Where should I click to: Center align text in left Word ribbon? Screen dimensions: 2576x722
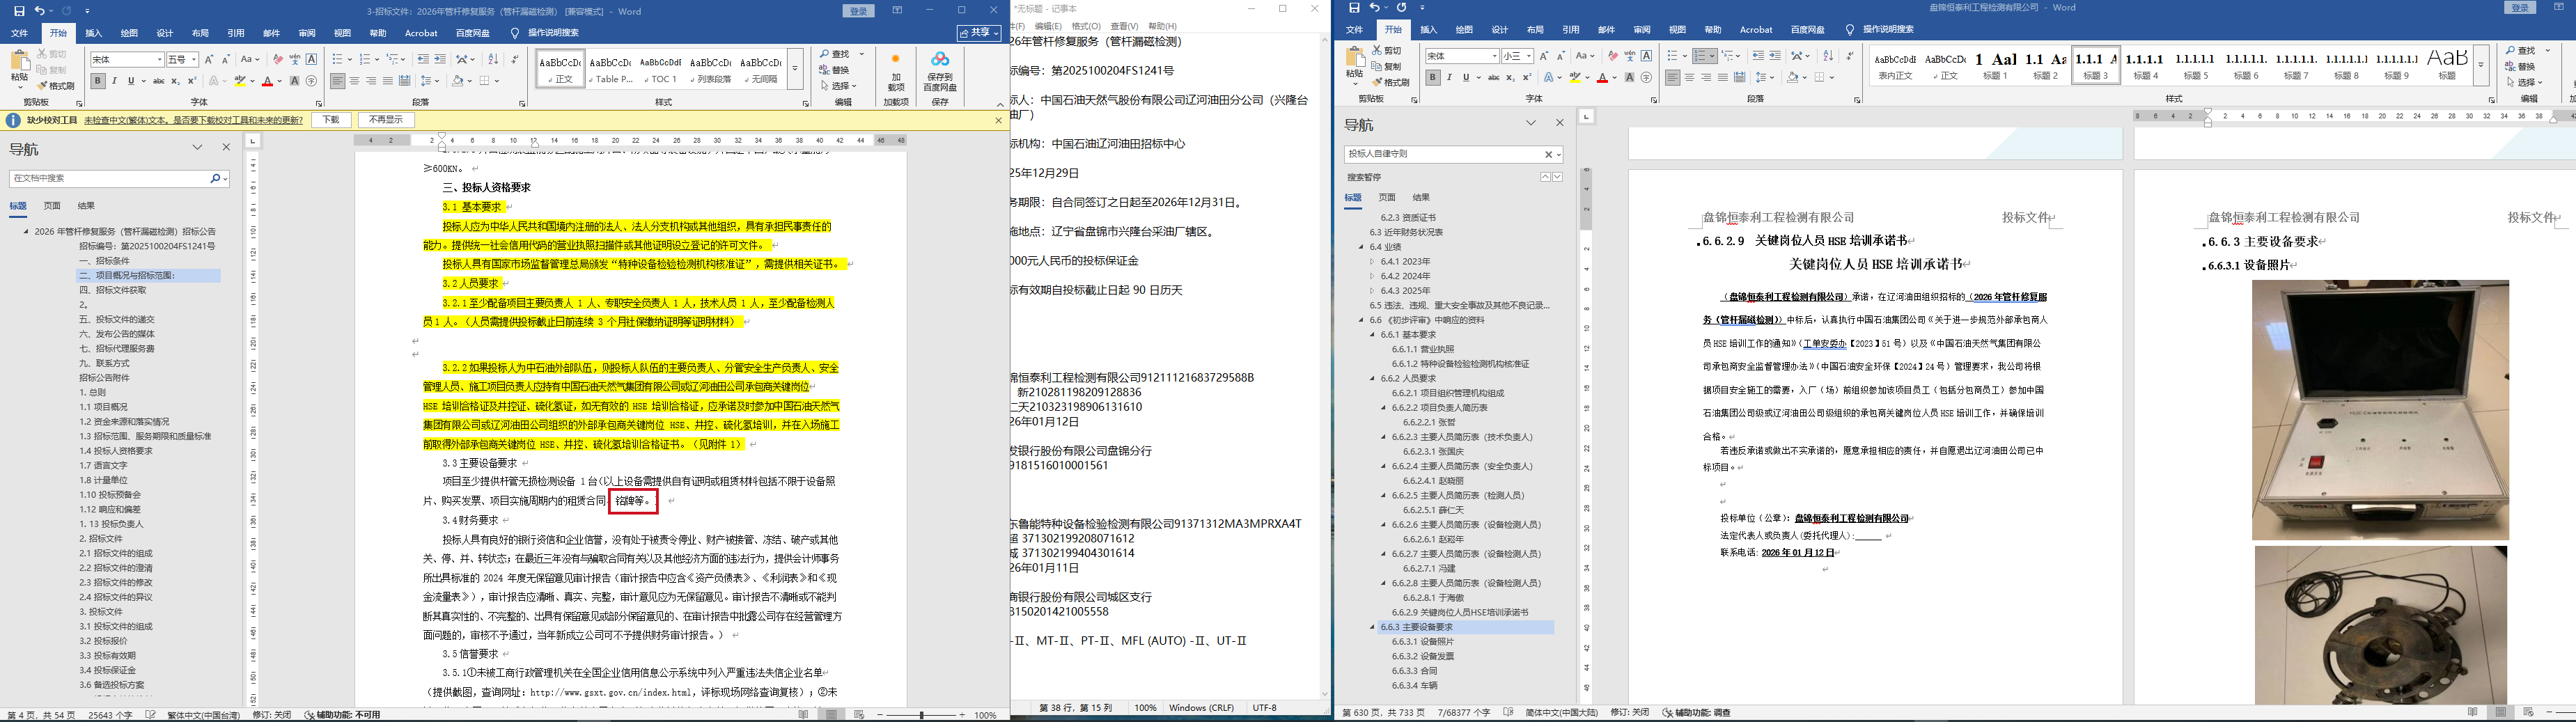(x=355, y=81)
